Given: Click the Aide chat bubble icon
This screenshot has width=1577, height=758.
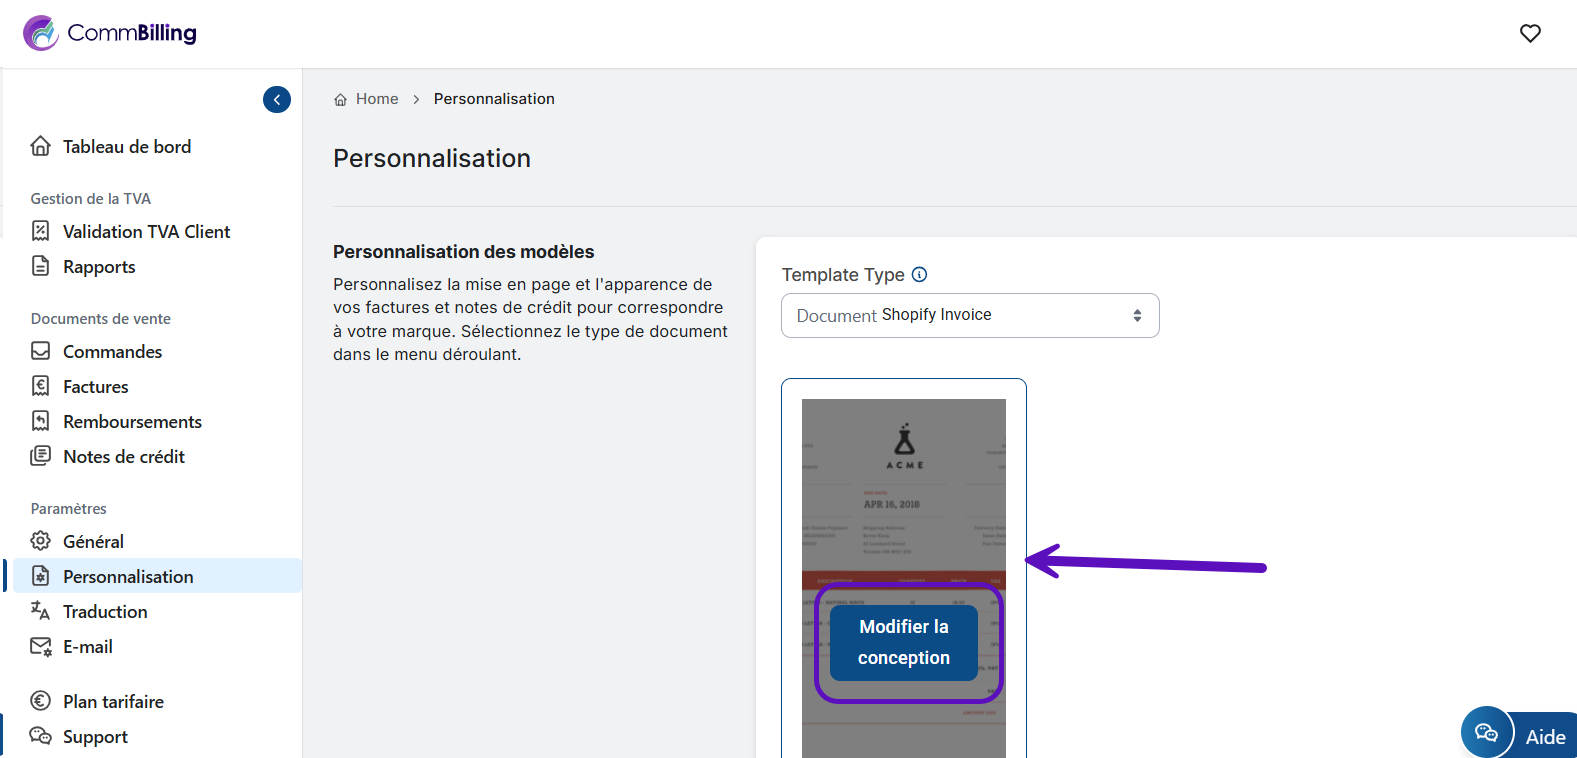Looking at the screenshot, I should point(1486,733).
